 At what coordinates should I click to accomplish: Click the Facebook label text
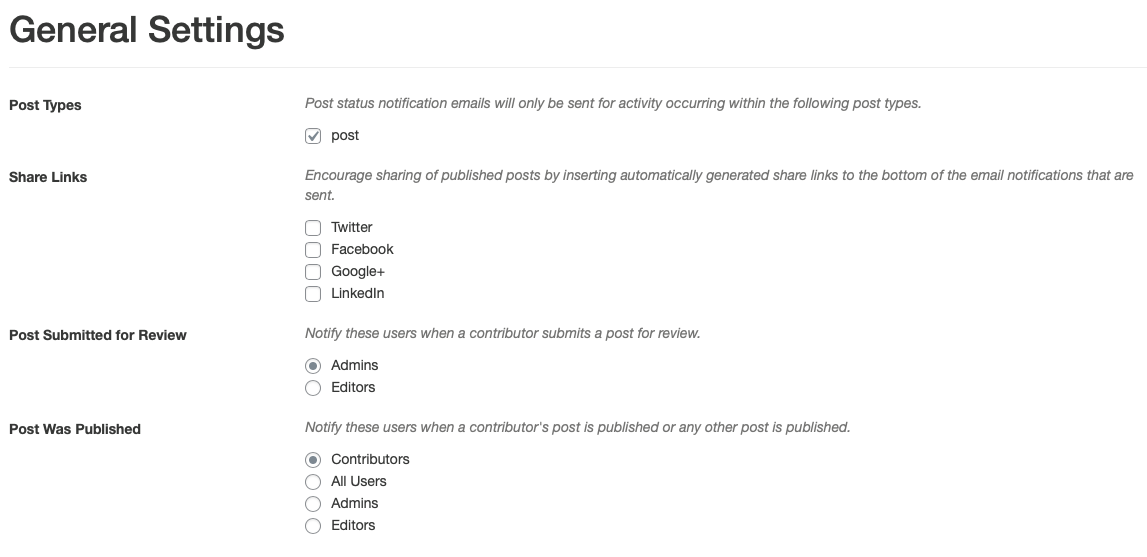pyautogui.click(x=362, y=250)
